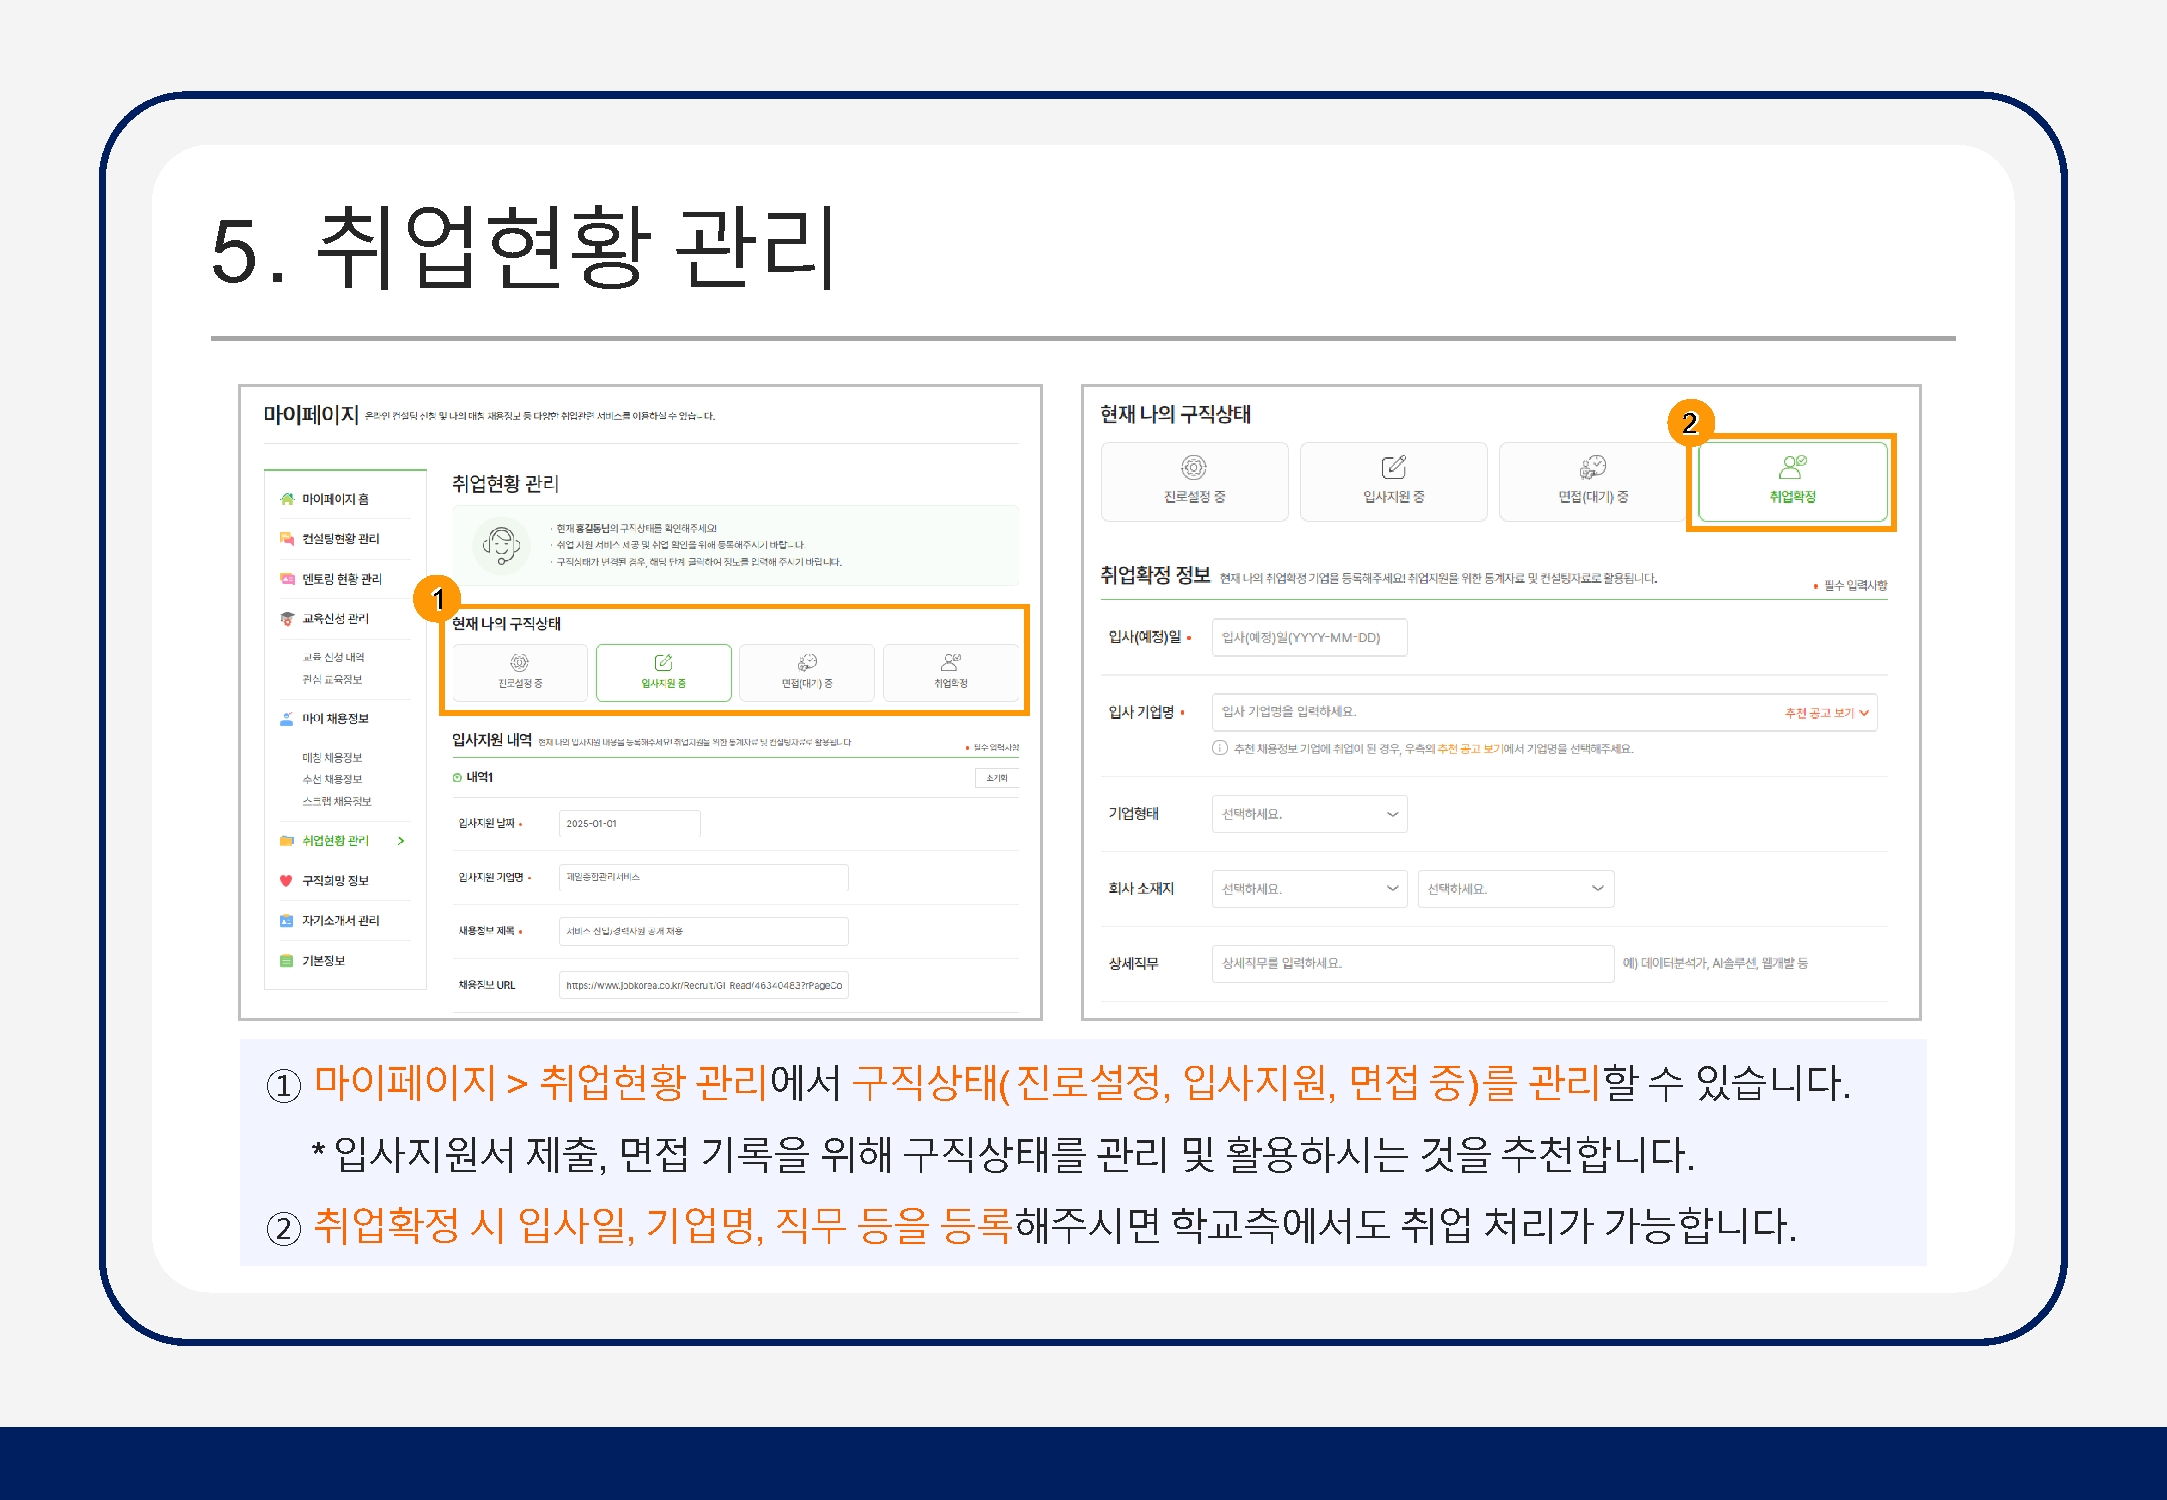This screenshot has width=2167, height=1500.
Task: Open the 기업형태 dropdown
Action: point(1308,814)
